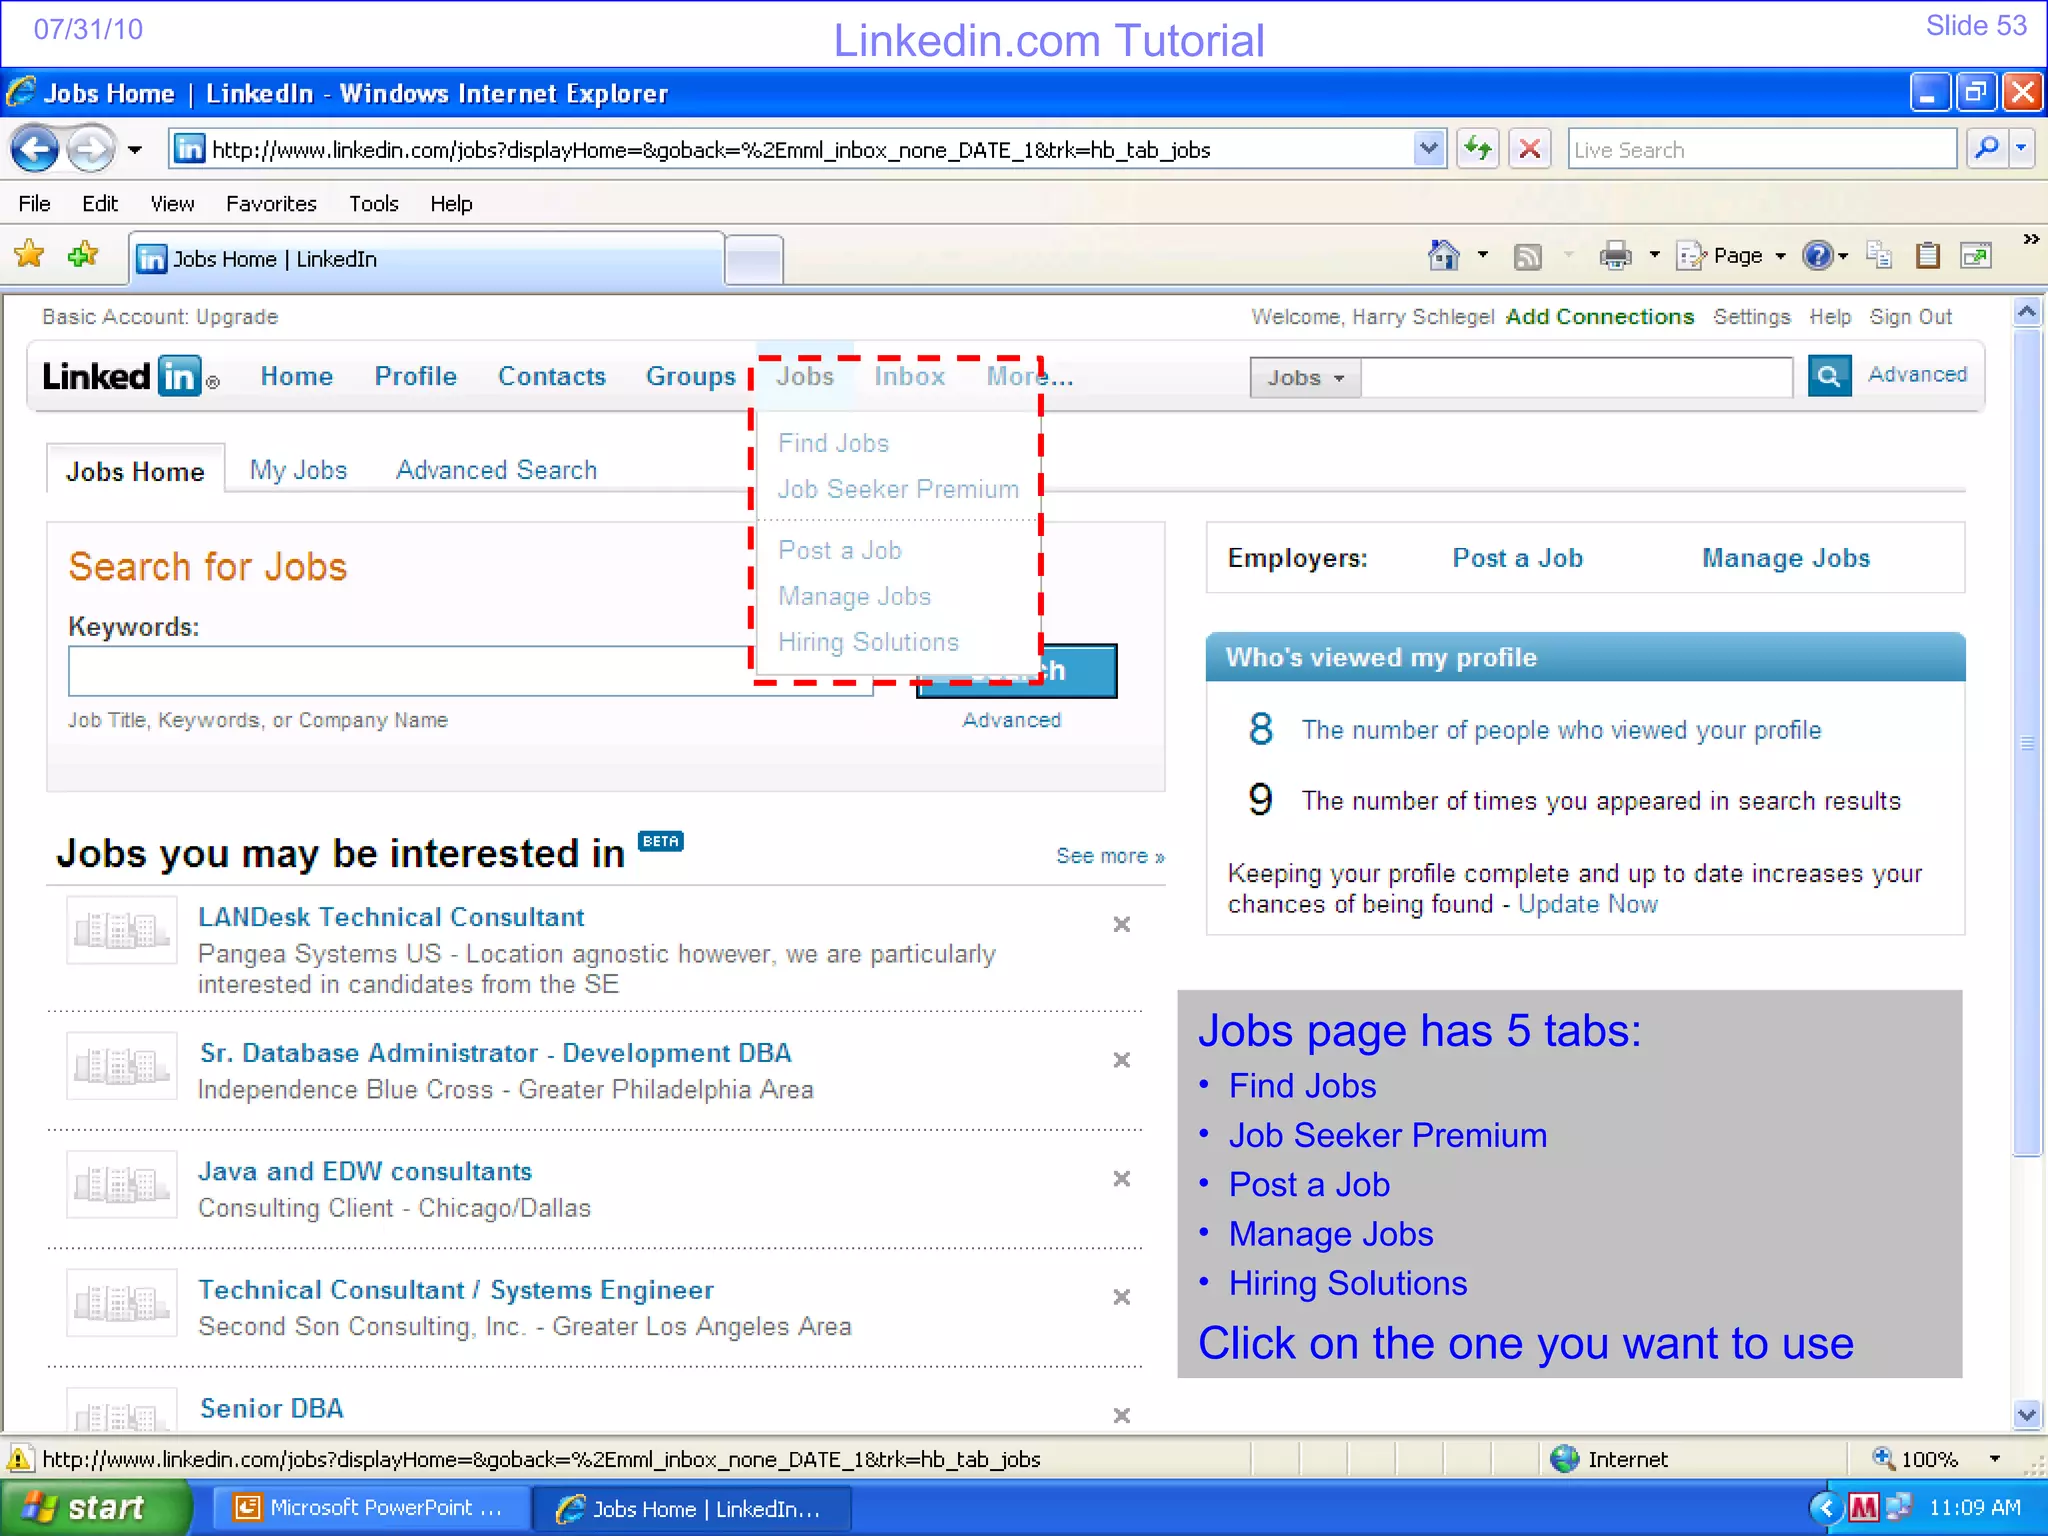The height and width of the screenshot is (1536, 2048).
Task: Open the new blank tab button
Action: (x=754, y=261)
